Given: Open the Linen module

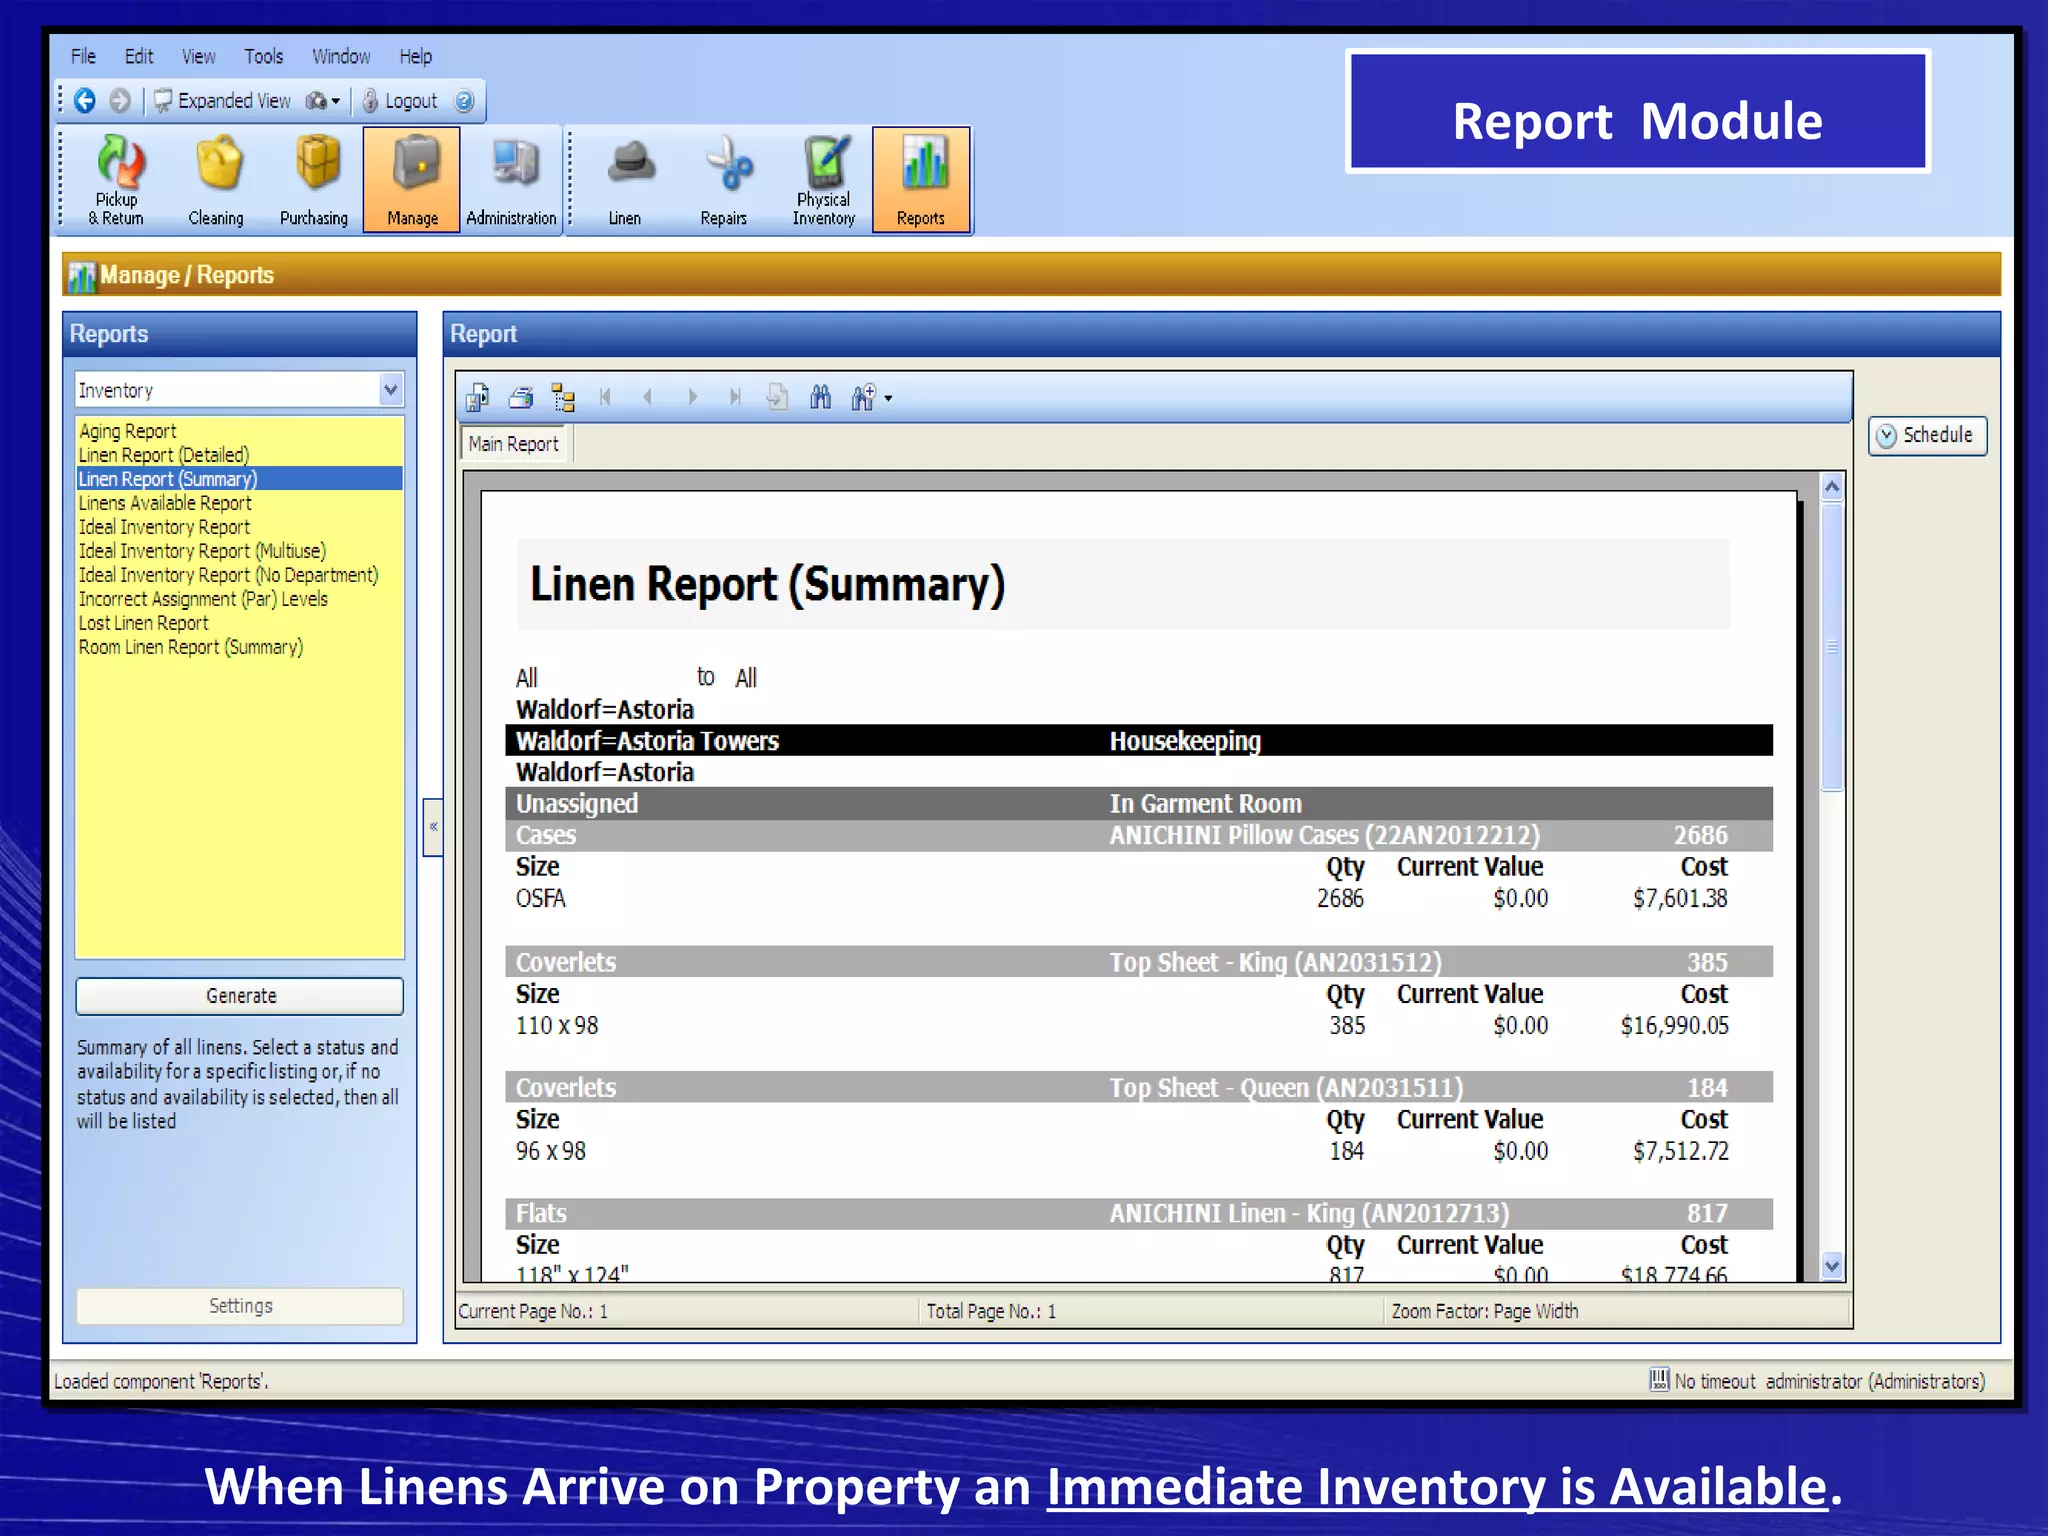Looking at the screenshot, I should pyautogui.click(x=626, y=180).
